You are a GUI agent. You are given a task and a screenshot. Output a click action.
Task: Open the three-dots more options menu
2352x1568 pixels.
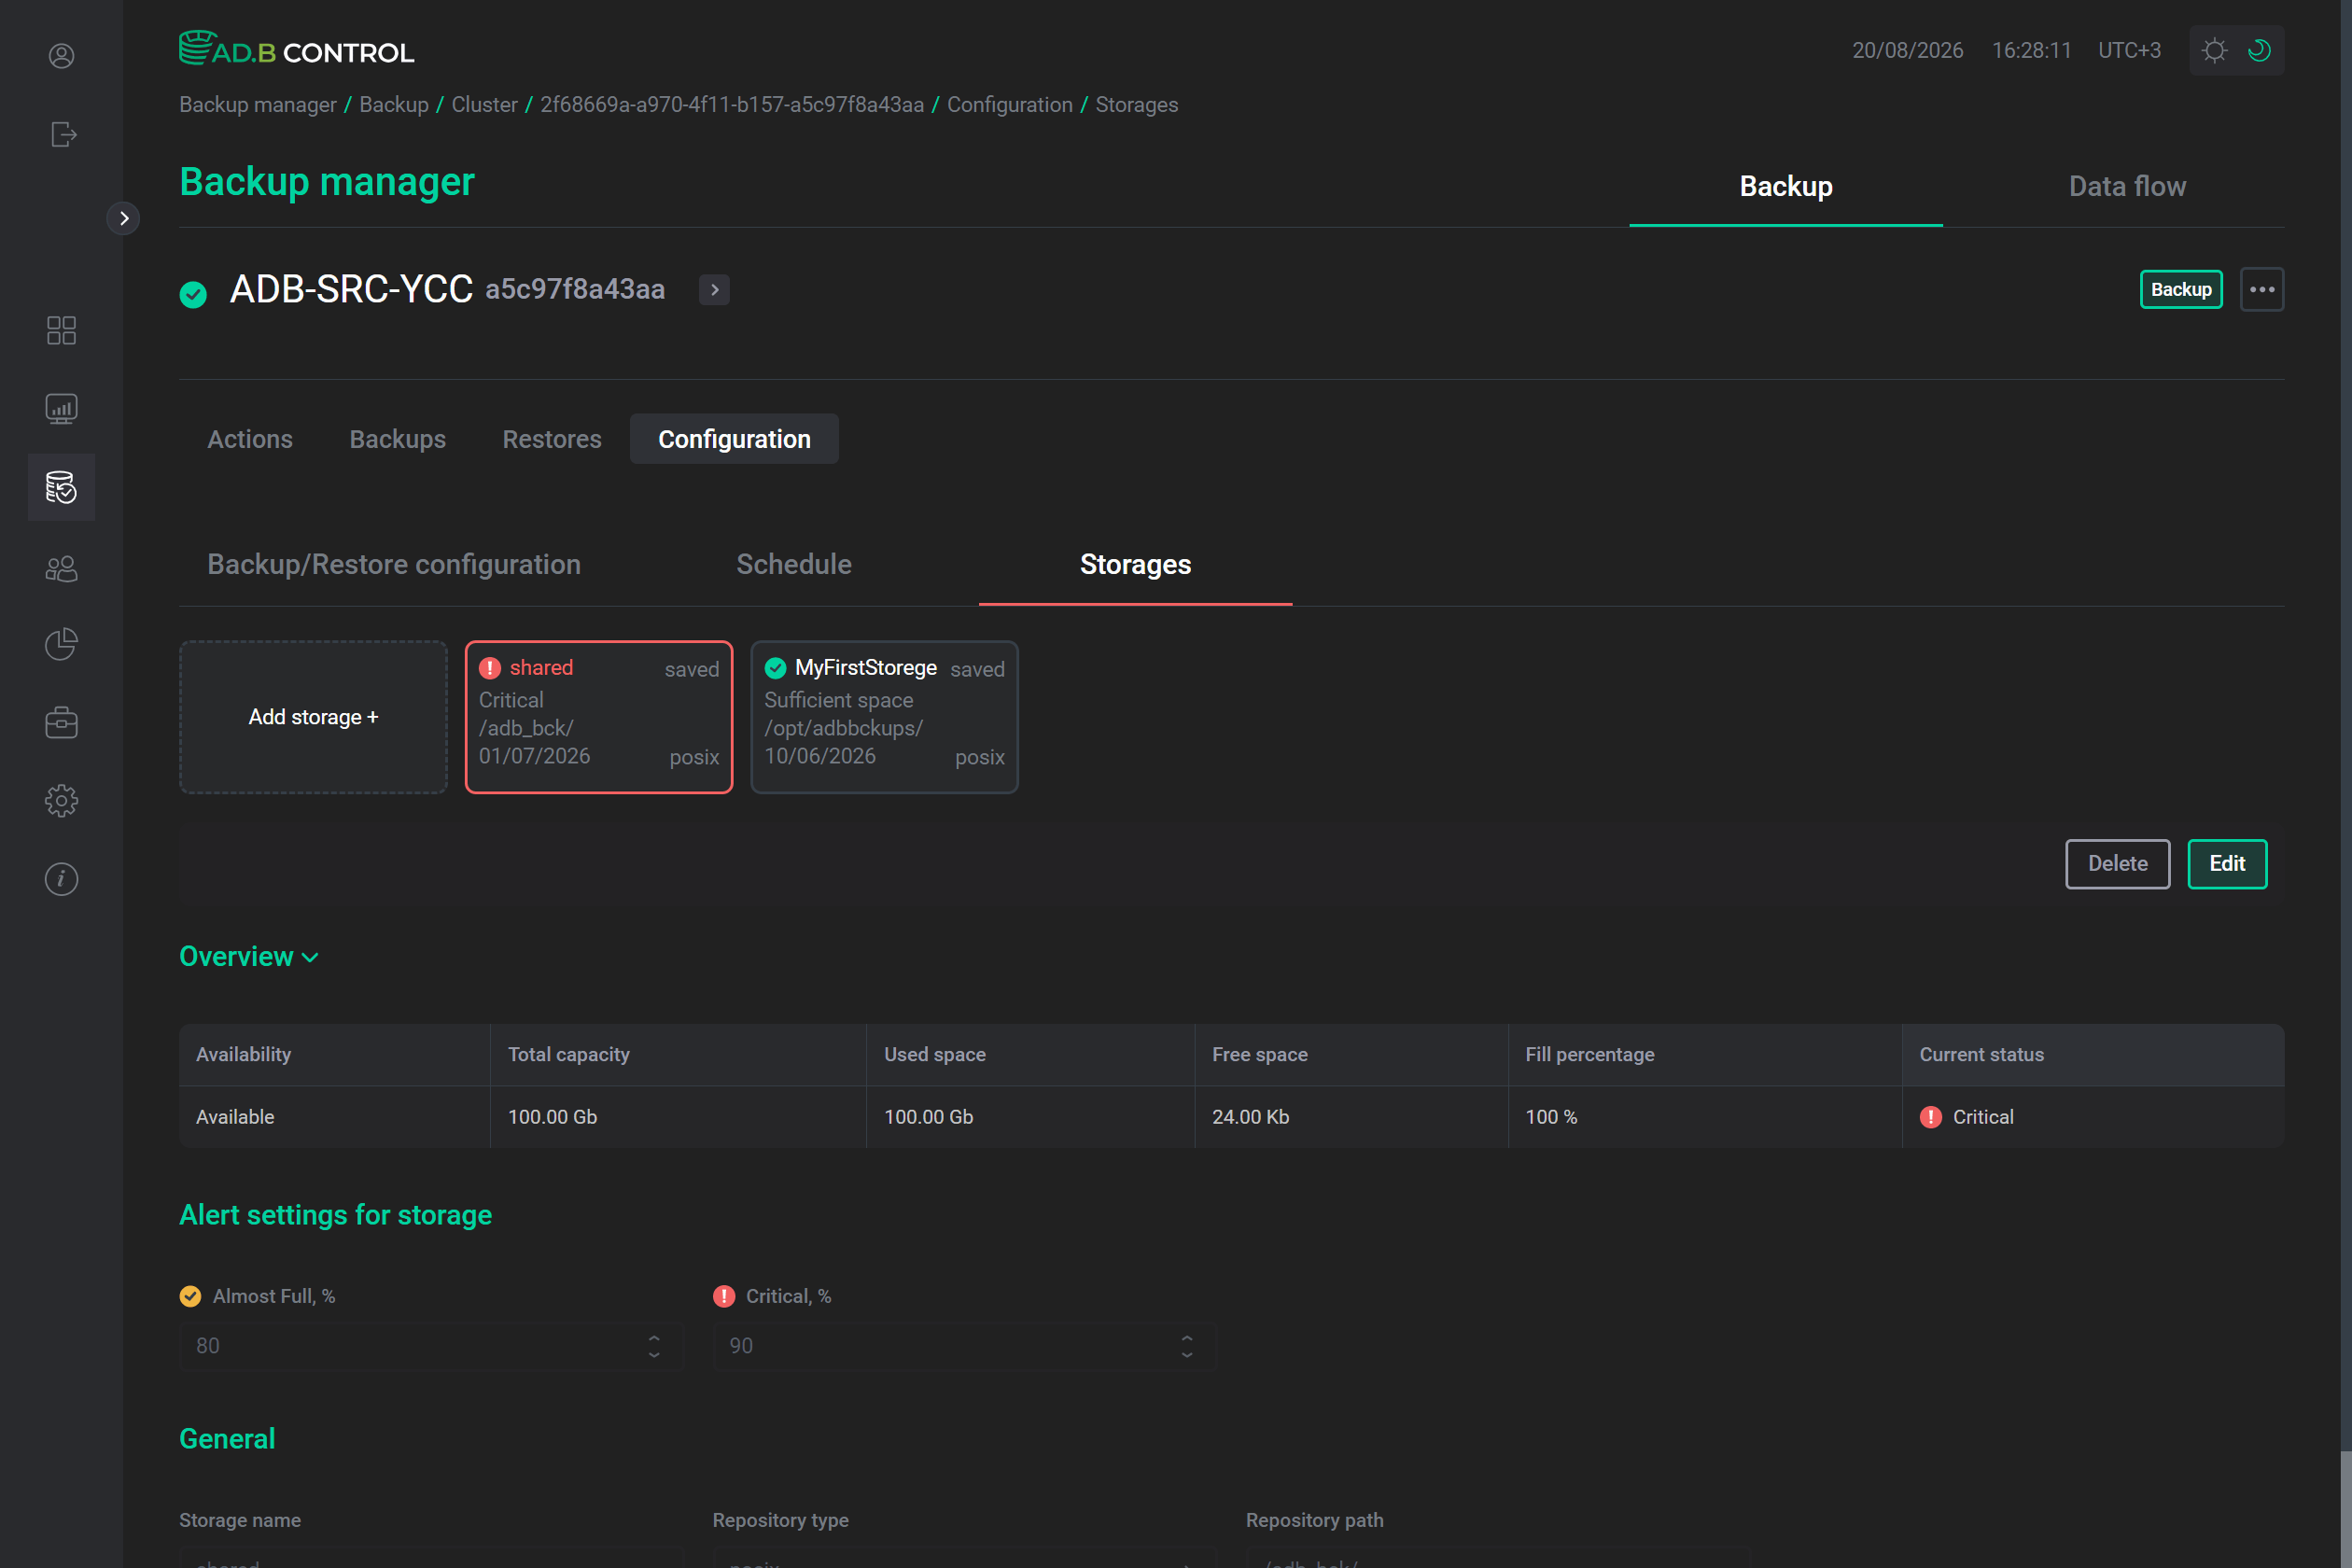2262,290
